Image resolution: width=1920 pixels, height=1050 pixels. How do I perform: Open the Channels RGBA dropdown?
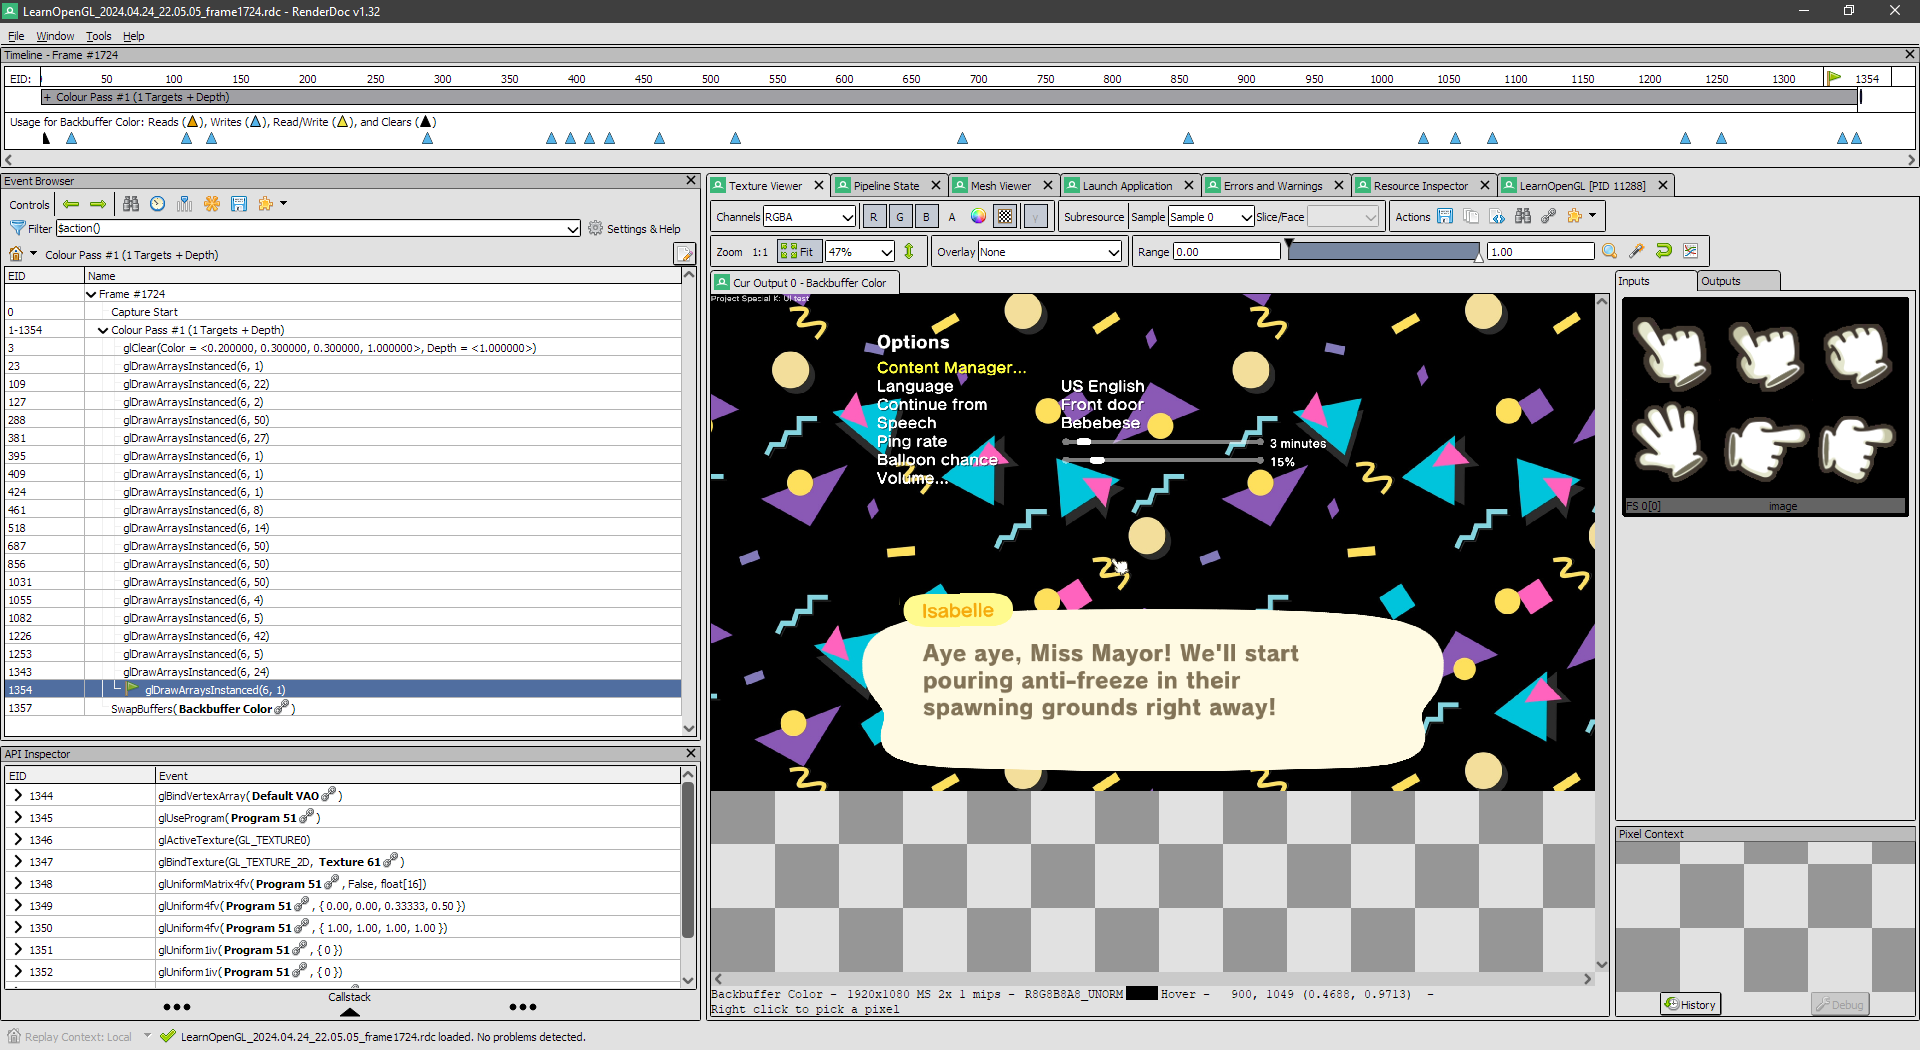point(809,216)
